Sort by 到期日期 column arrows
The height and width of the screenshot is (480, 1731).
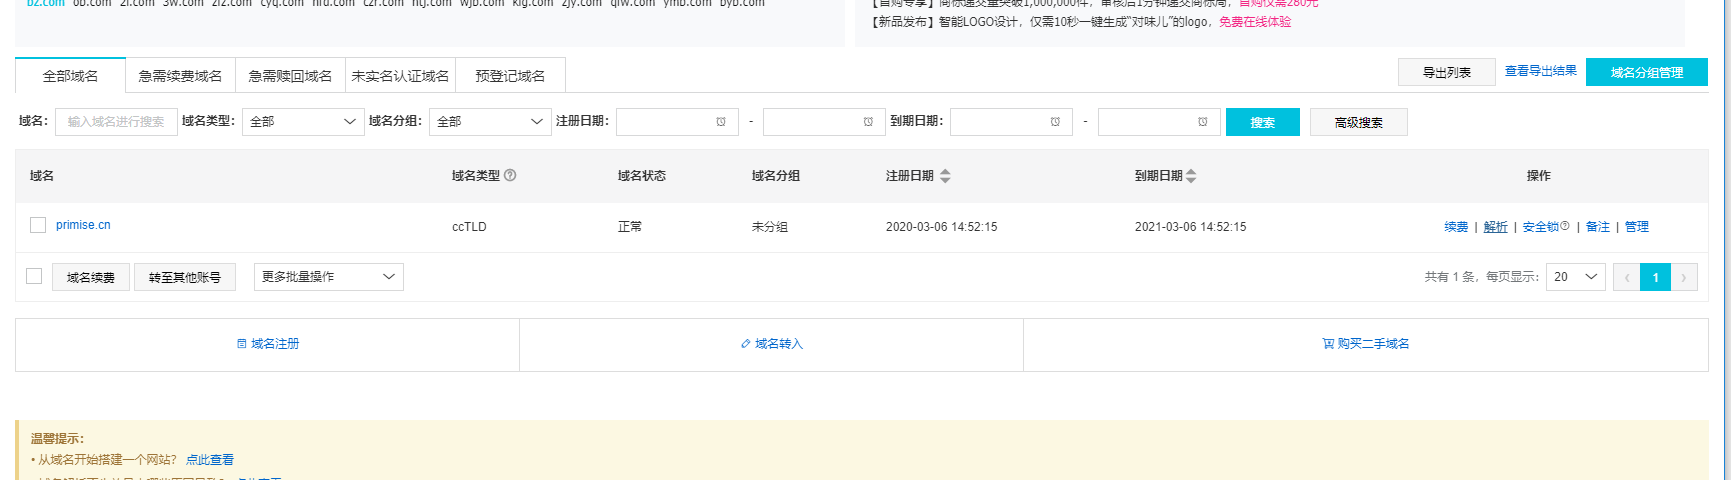[x=1191, y=176]
